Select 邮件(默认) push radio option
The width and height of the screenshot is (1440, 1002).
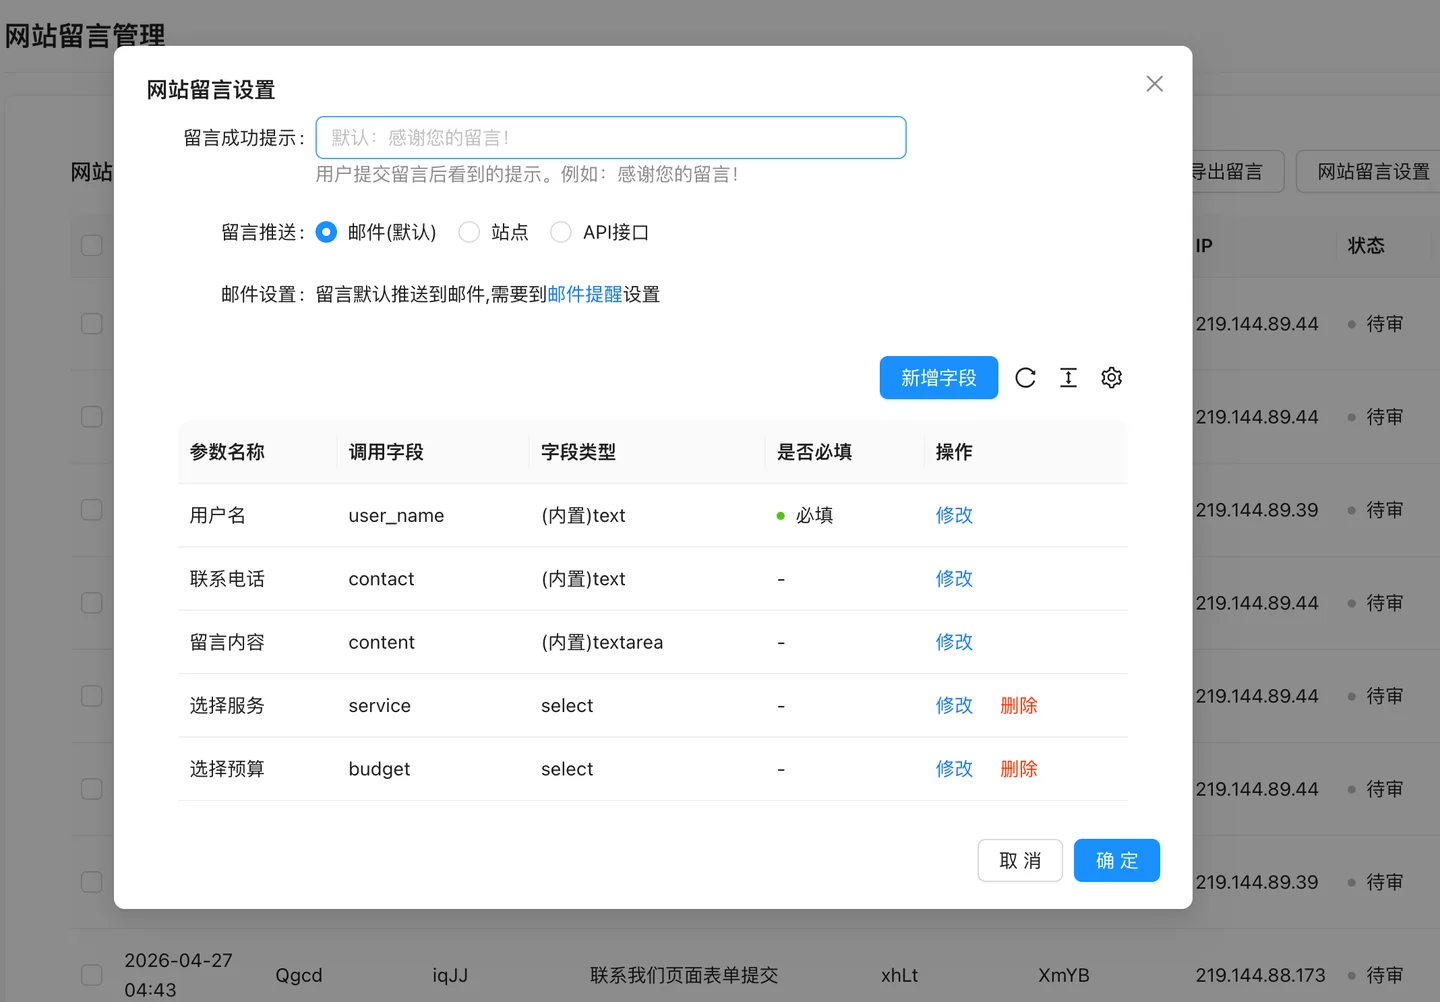[326, 232]
